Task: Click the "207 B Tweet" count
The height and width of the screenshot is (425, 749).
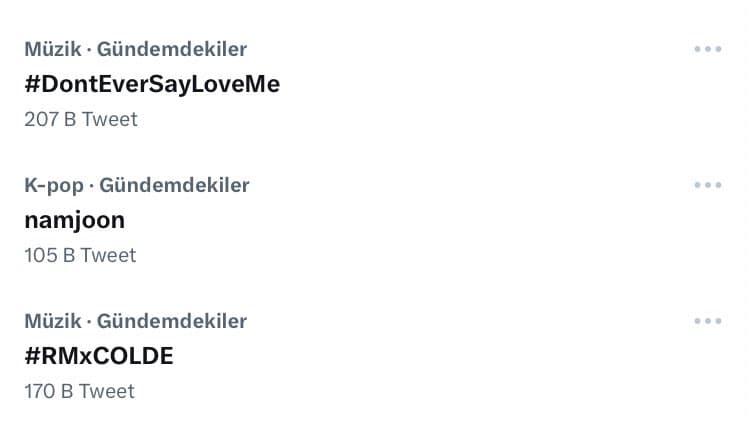Action: pos(81,119)
